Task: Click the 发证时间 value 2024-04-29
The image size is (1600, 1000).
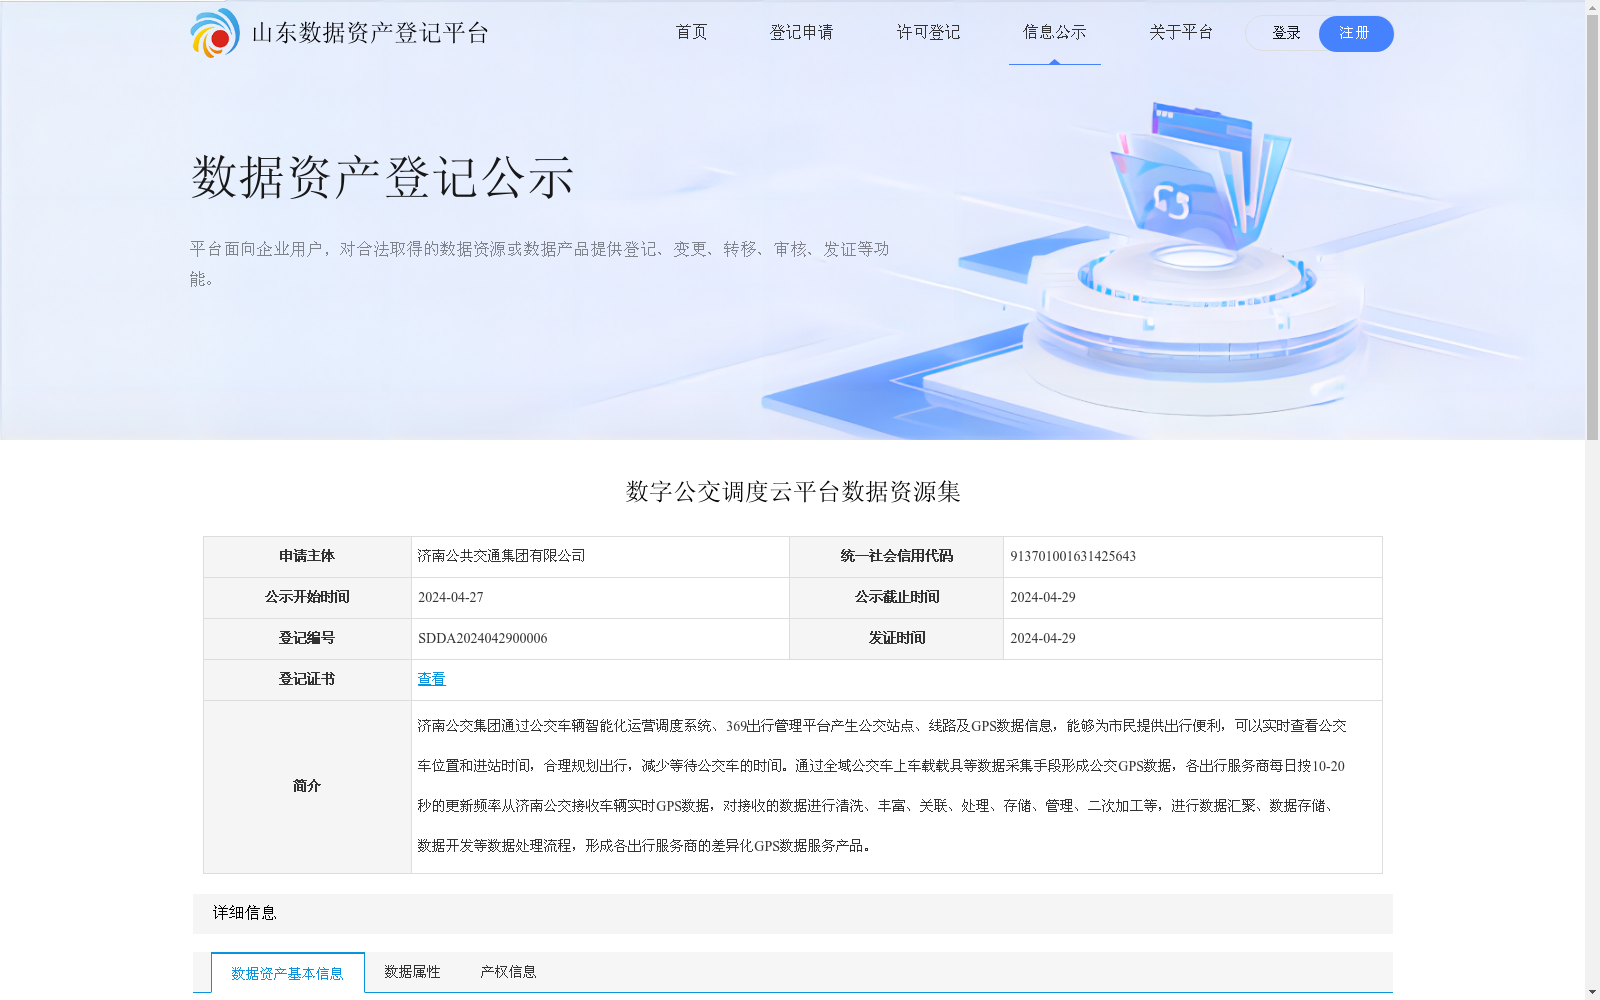Action: coord(1043,639)
